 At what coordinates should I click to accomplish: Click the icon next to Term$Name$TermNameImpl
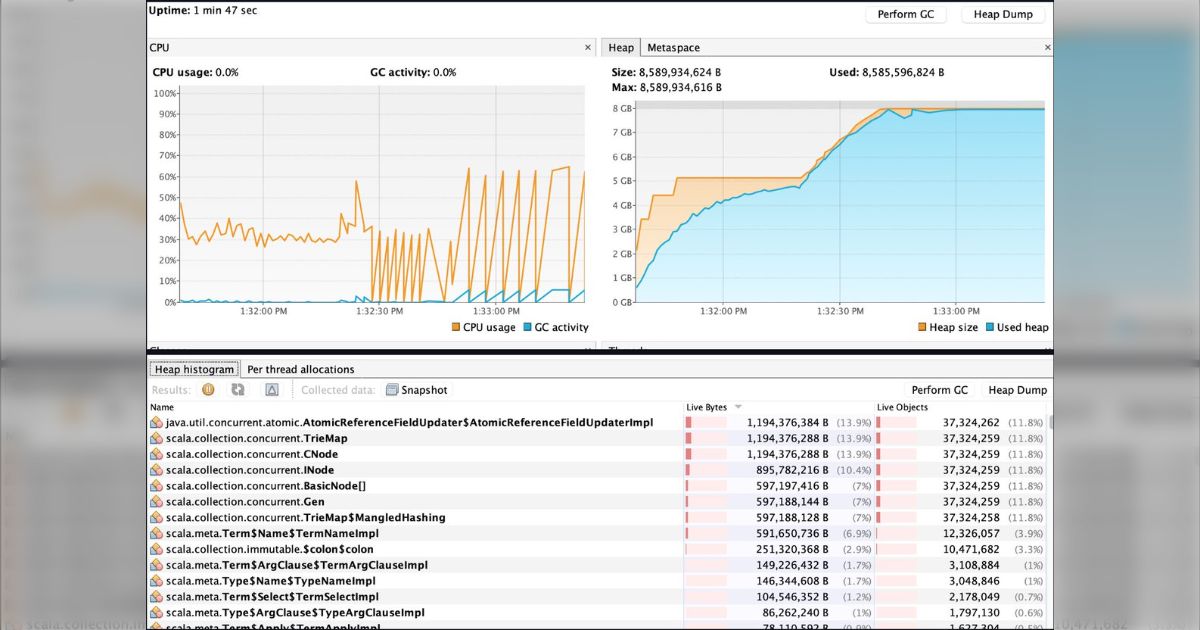coord(156,534)
